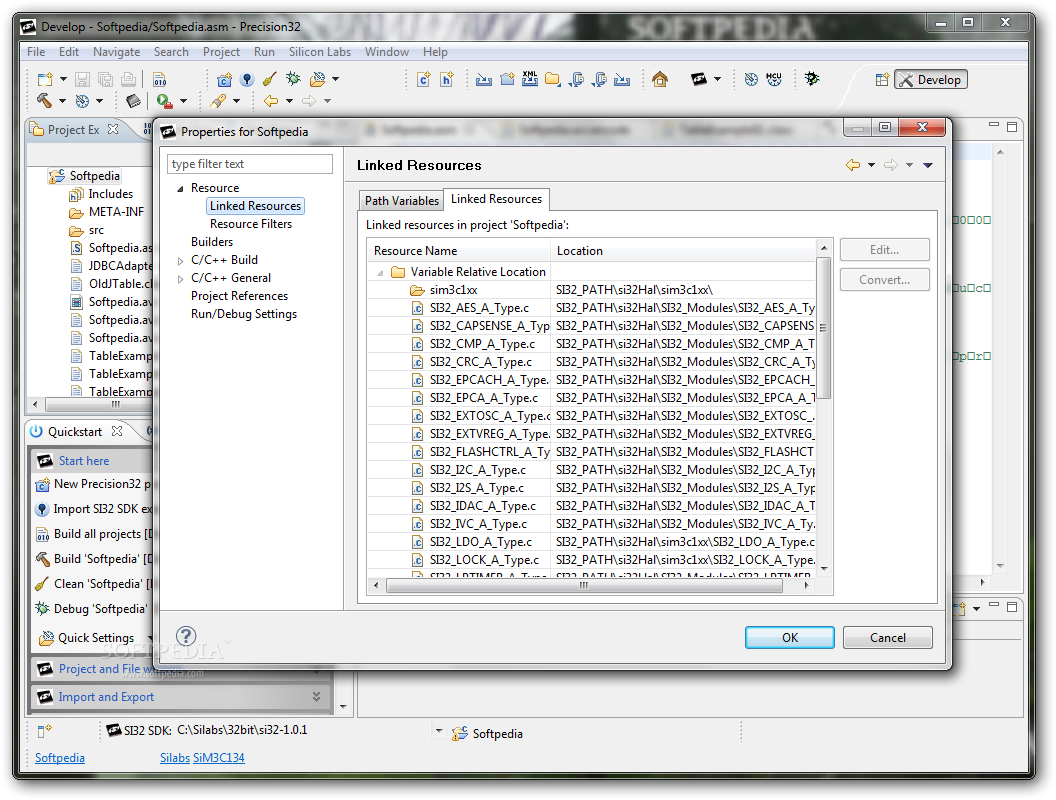This screenshot has height=800, width=1056.
Task: Click the broom Clean toolbar icon
Action: point(269,79)
